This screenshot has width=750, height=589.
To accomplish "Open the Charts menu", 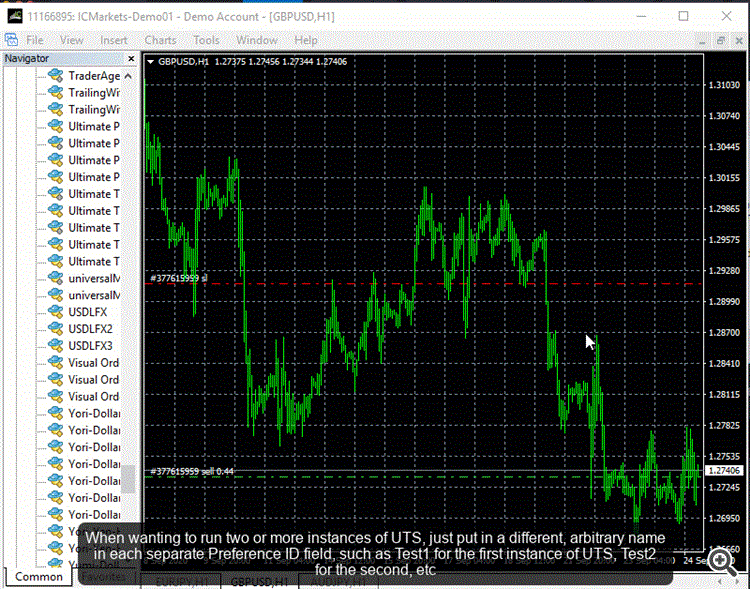I will (160, 40).
